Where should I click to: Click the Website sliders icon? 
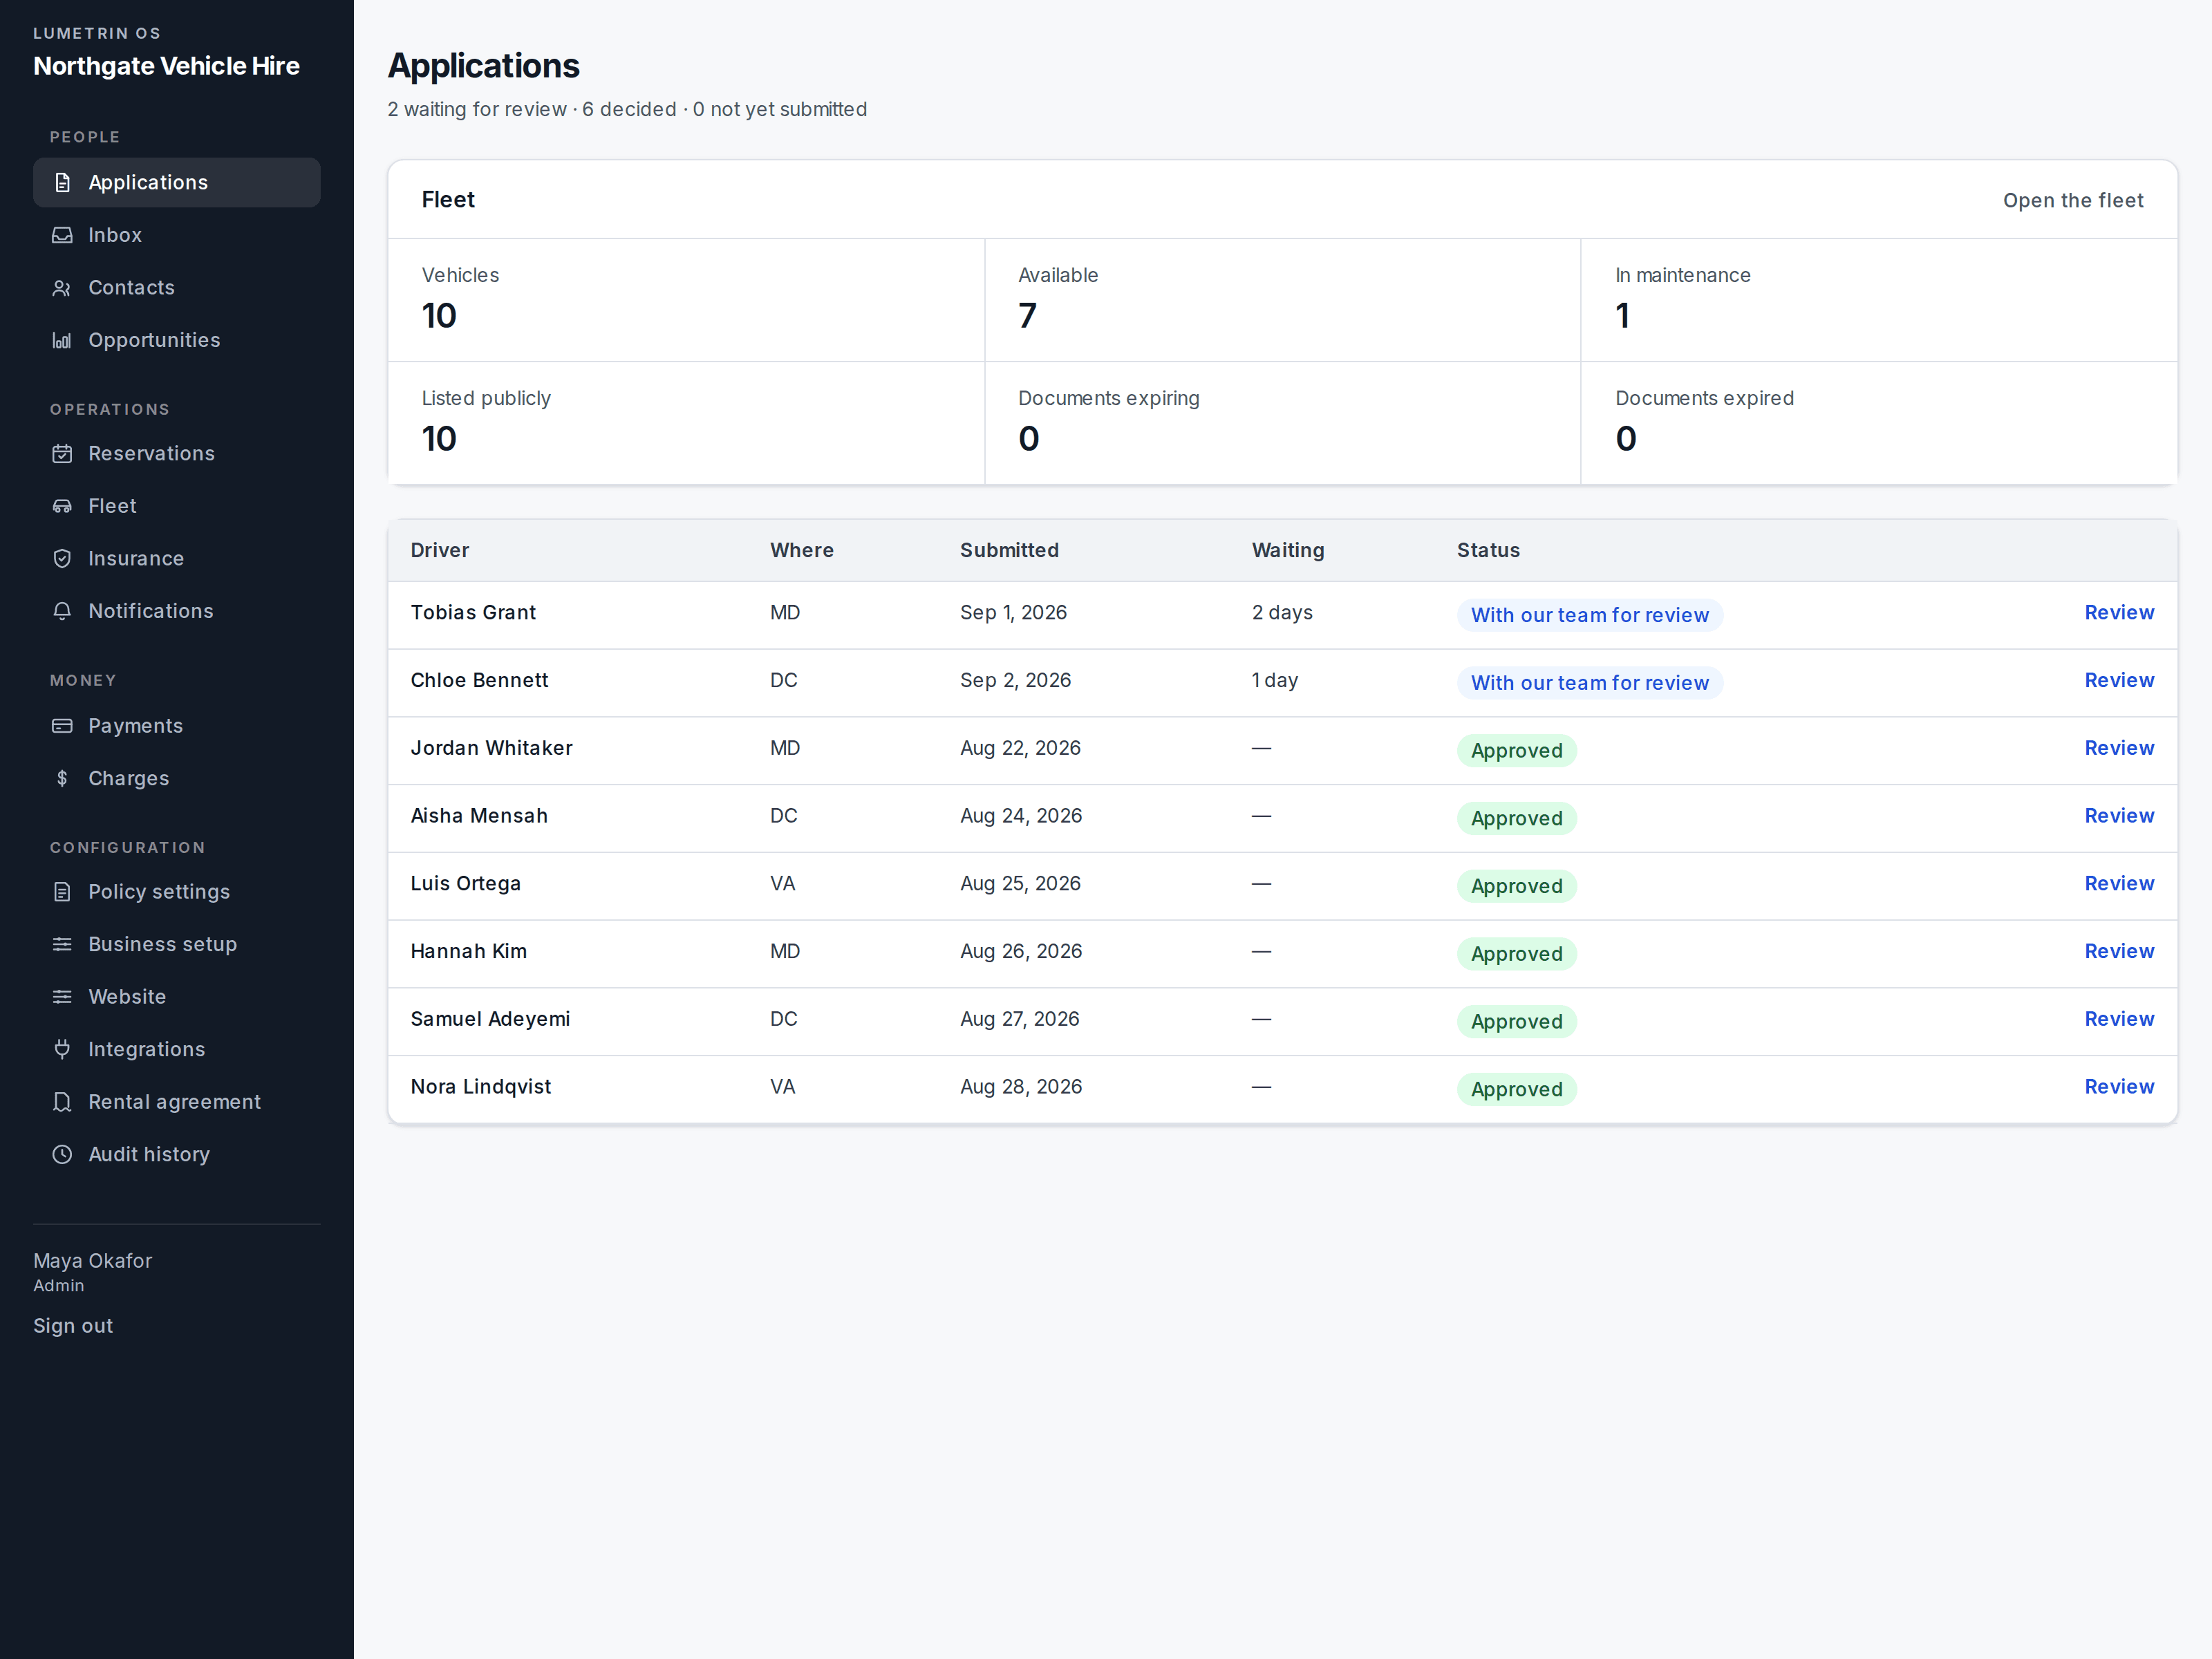pyautogui.click(x=62, y=997)
